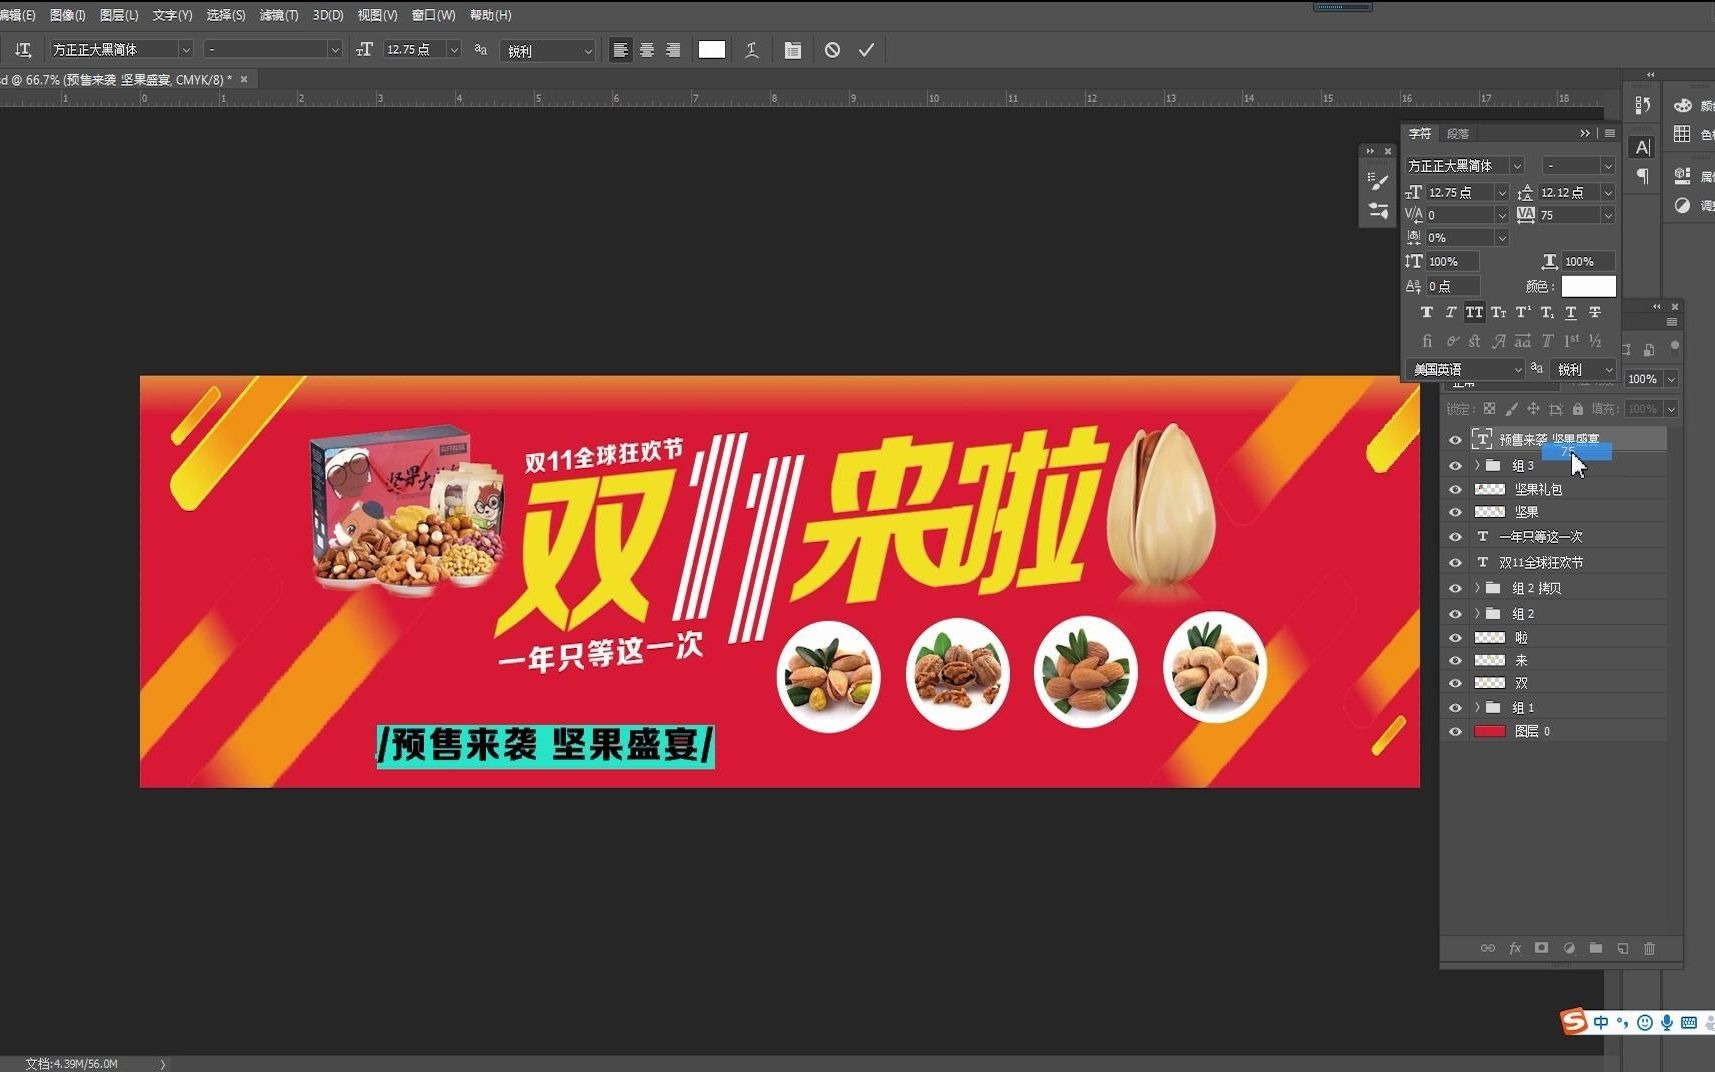Open the Paragraph panel icon below the Character icon
The width and height of the screenshot is (1715, 1072).
pos(1643,175)
